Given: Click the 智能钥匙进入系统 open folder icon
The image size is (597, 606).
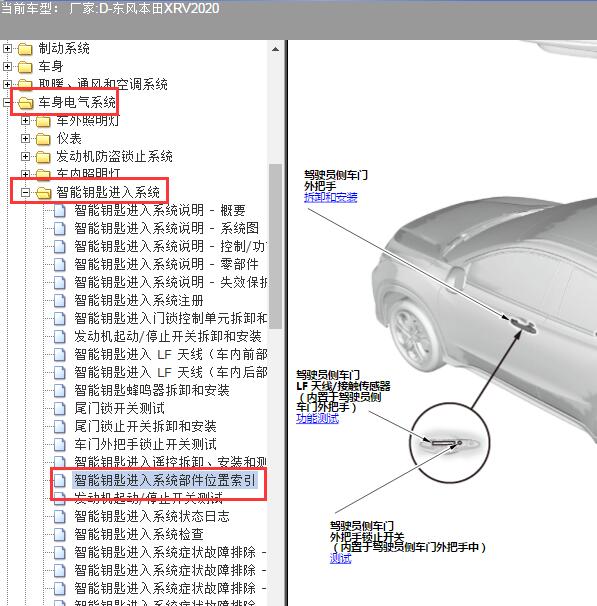Looking at the screenshot, I should [44, 192].
